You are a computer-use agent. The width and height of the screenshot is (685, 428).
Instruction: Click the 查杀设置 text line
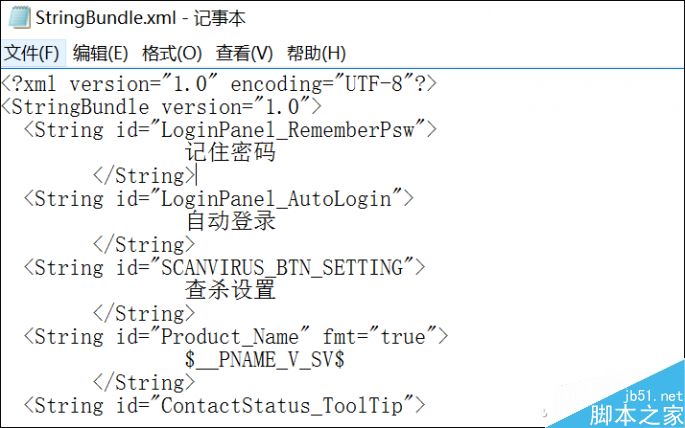point(231,290)
